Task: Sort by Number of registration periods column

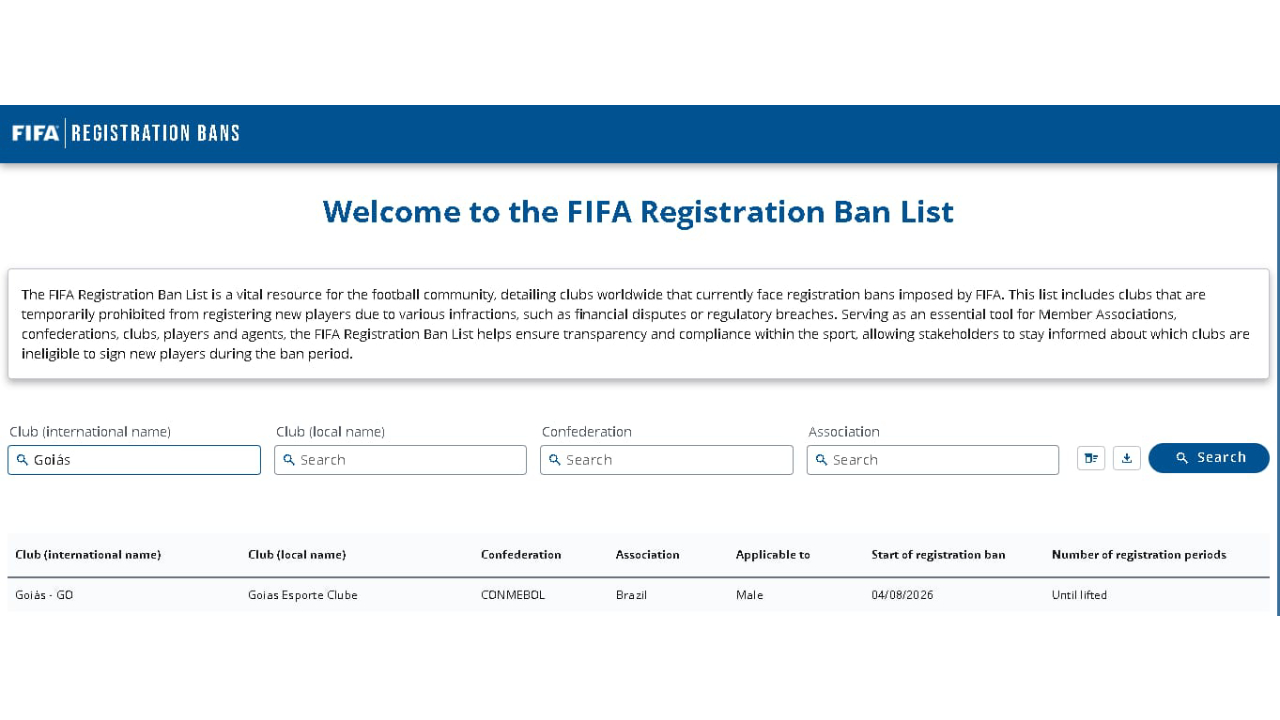Action: tap(1139, 554)
